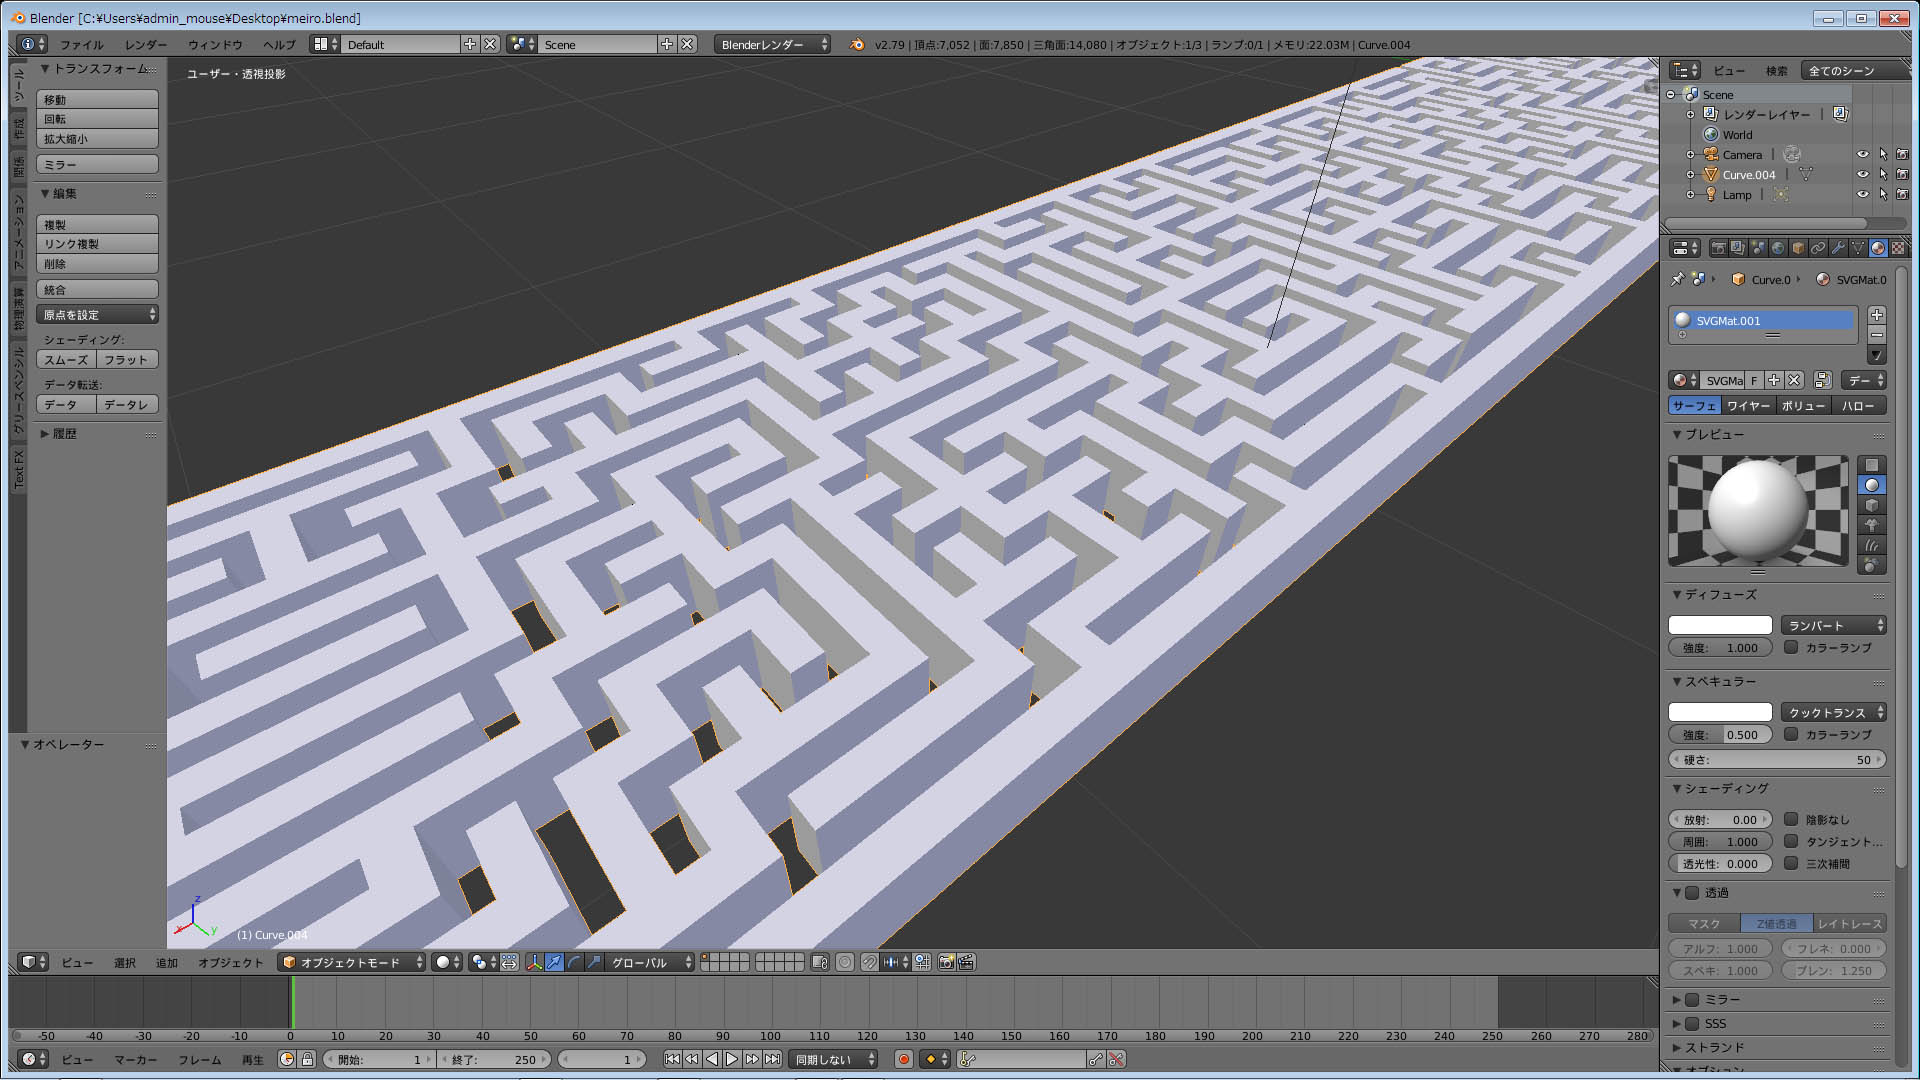Open the ウィンドウ menu

tap(215, 45)
